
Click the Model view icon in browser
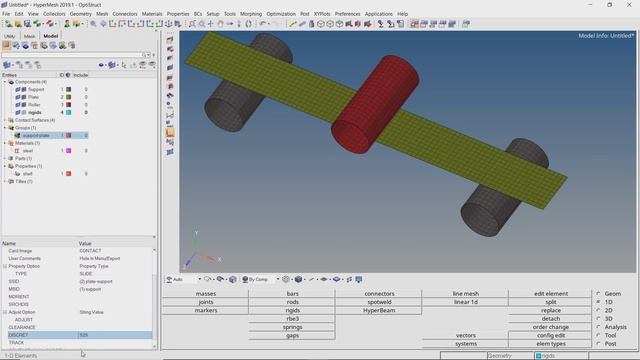(x=7, y=45)
